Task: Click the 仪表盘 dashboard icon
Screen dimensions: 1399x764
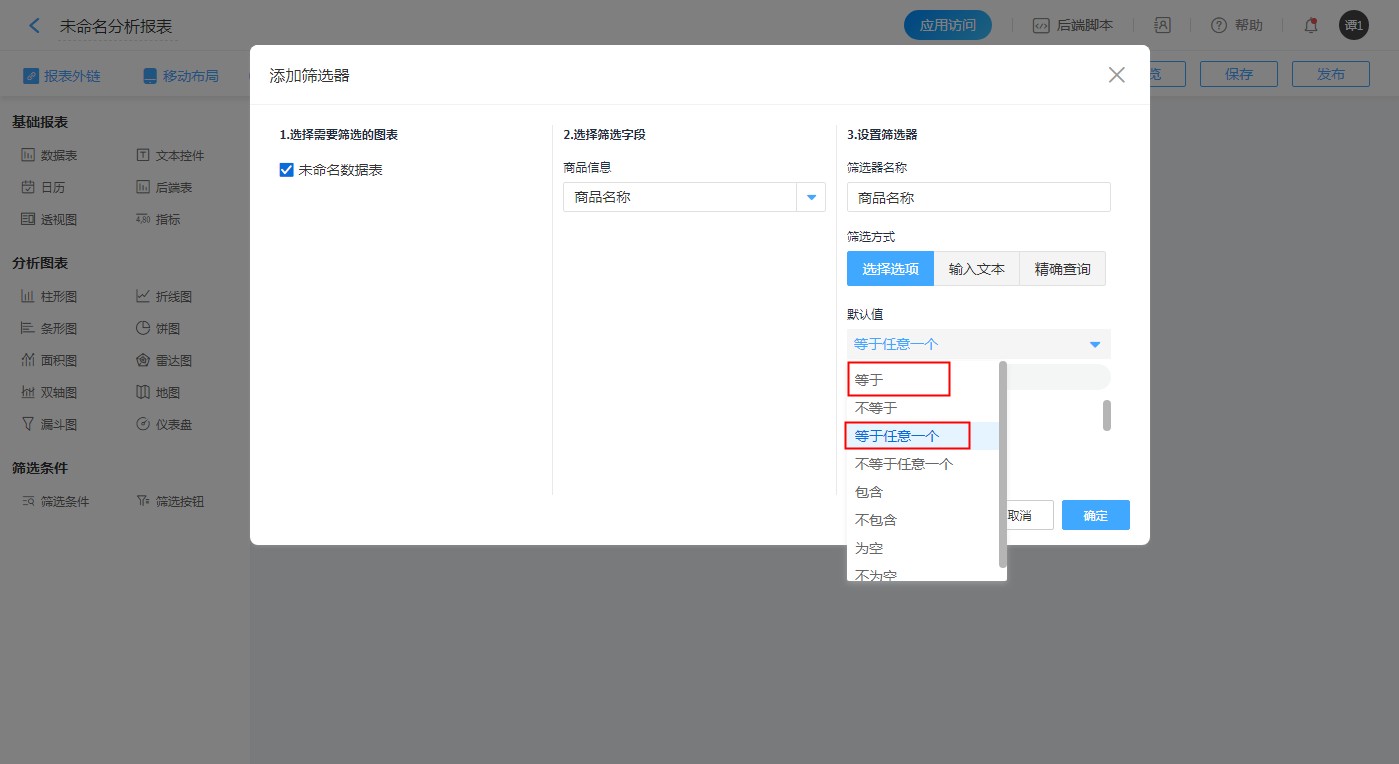Action: point(143,425)
